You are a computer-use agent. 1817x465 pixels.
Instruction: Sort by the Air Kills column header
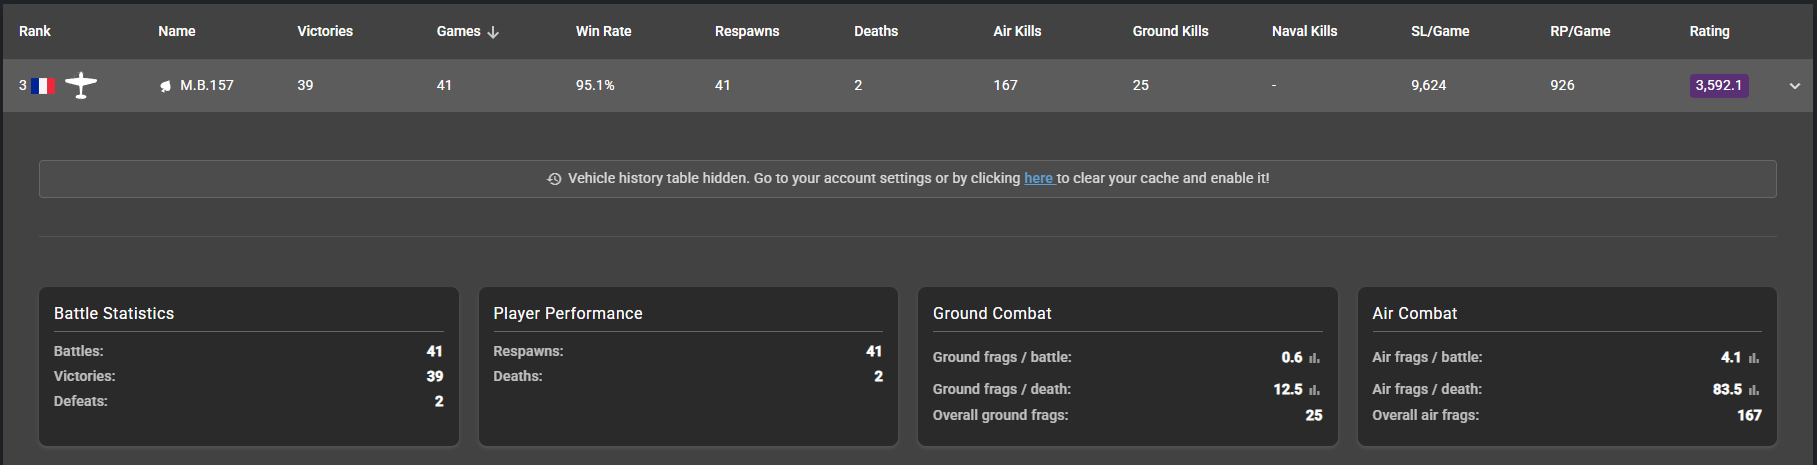tap(1017, 31)
